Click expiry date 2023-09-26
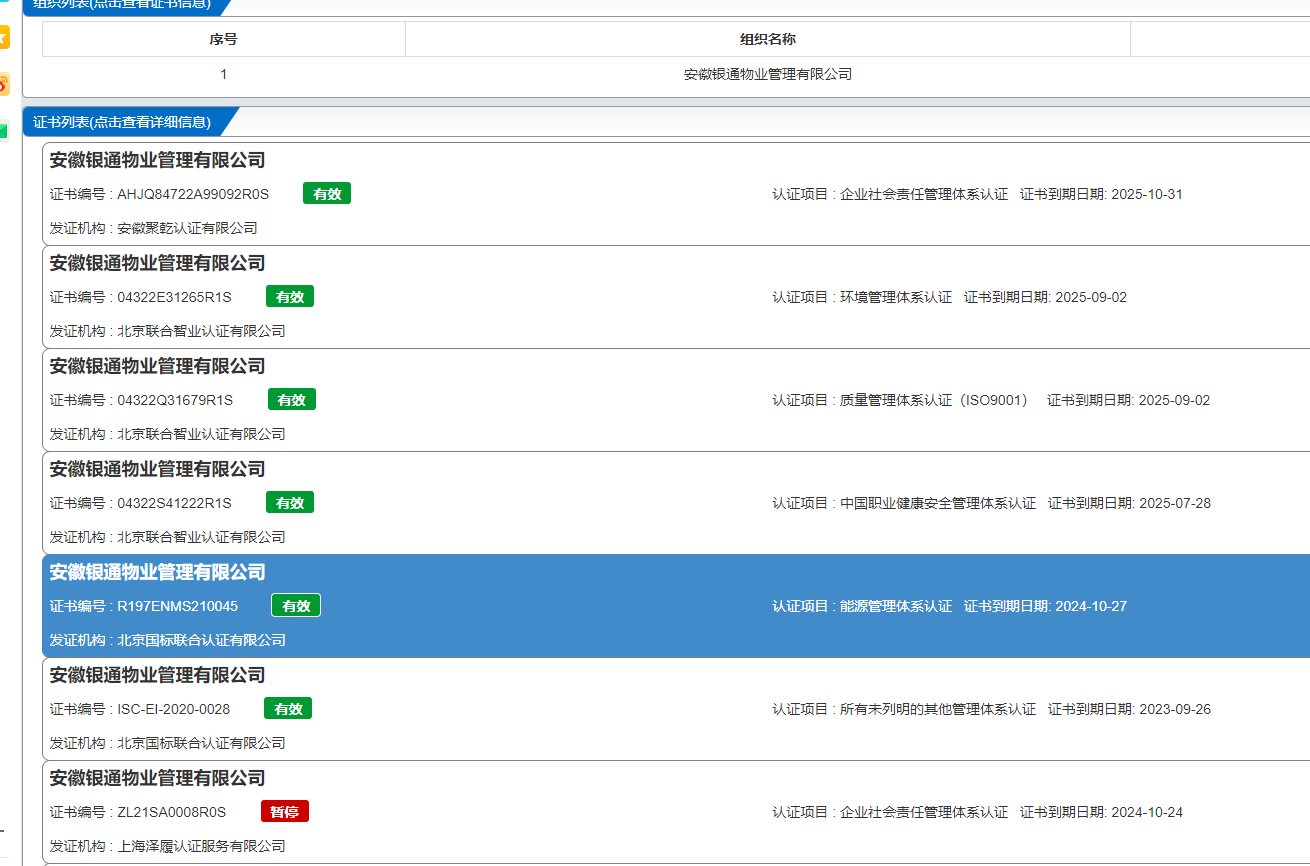The height and width of the screenshot is (866, 1310). pos(1175,709)
